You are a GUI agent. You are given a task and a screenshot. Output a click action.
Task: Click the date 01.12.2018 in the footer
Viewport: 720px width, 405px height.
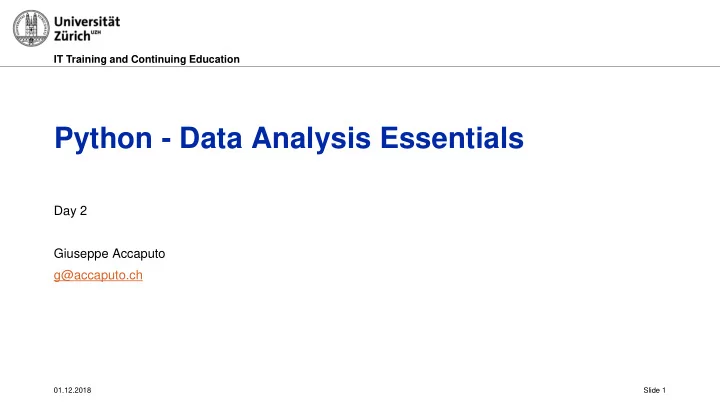click(73, 390)
